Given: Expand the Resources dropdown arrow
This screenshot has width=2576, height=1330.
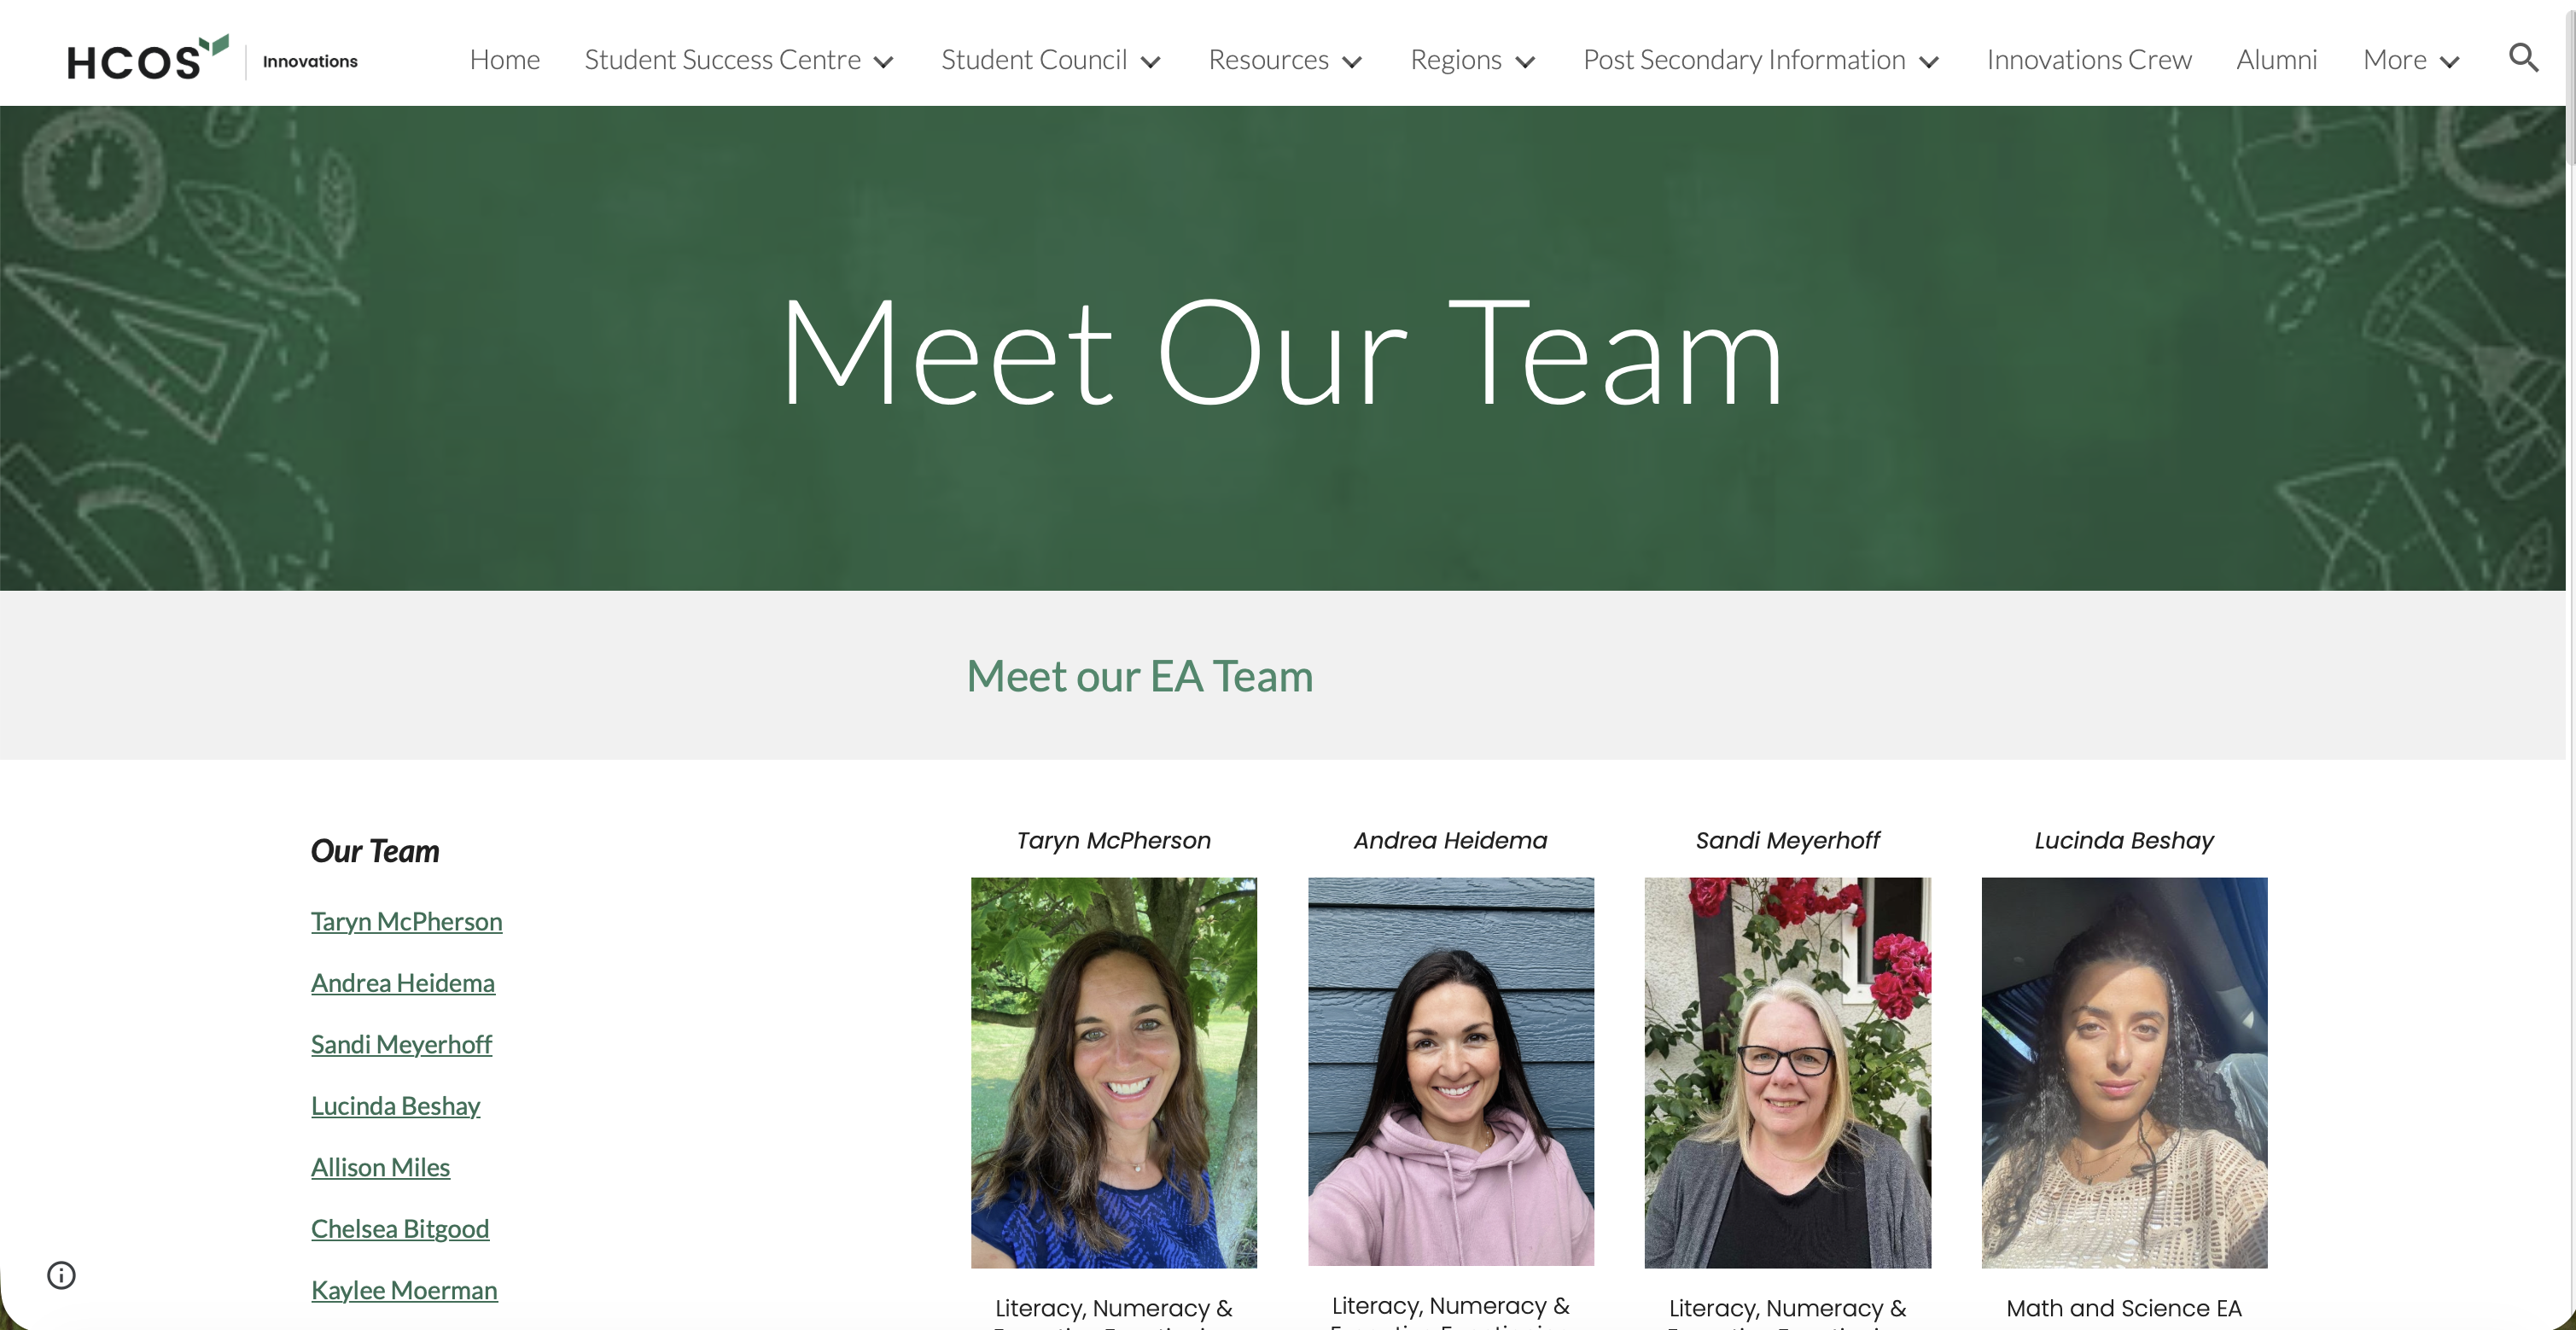Looking at the screenshot, I should 1352,62.
